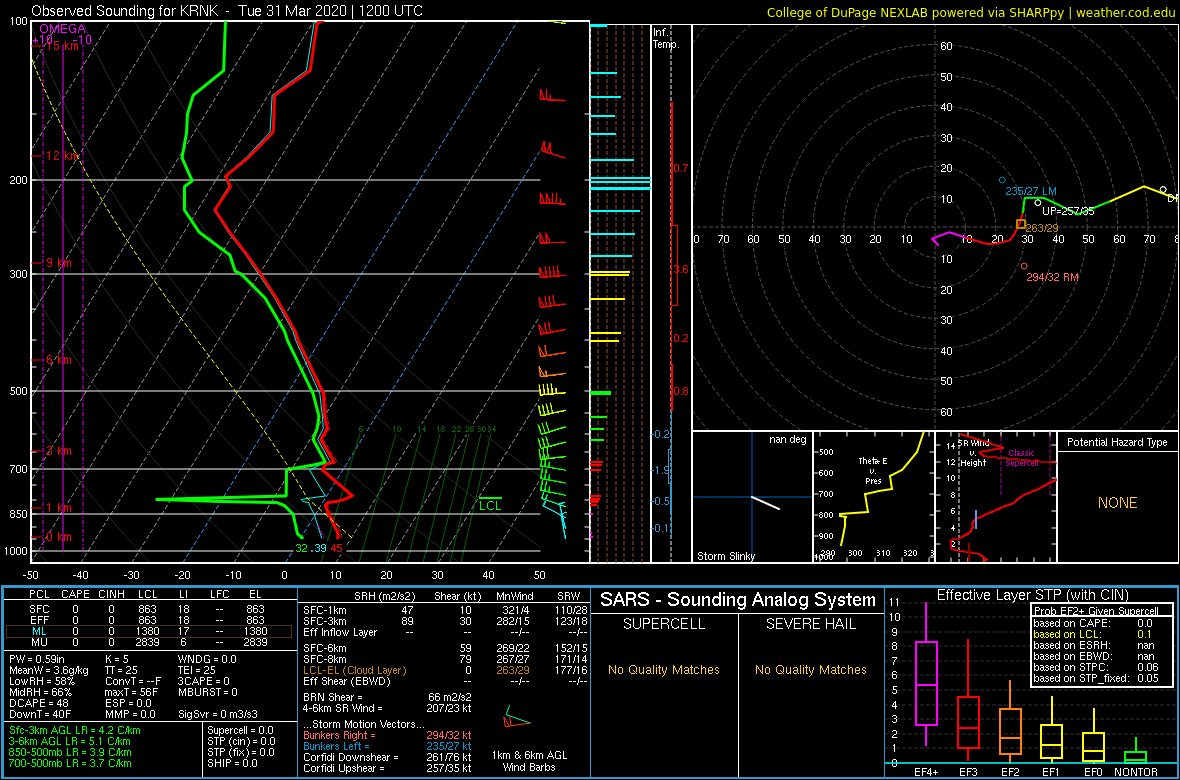Click 'No Quality Matches' under SEVERE HAIL

pos(810,669)
